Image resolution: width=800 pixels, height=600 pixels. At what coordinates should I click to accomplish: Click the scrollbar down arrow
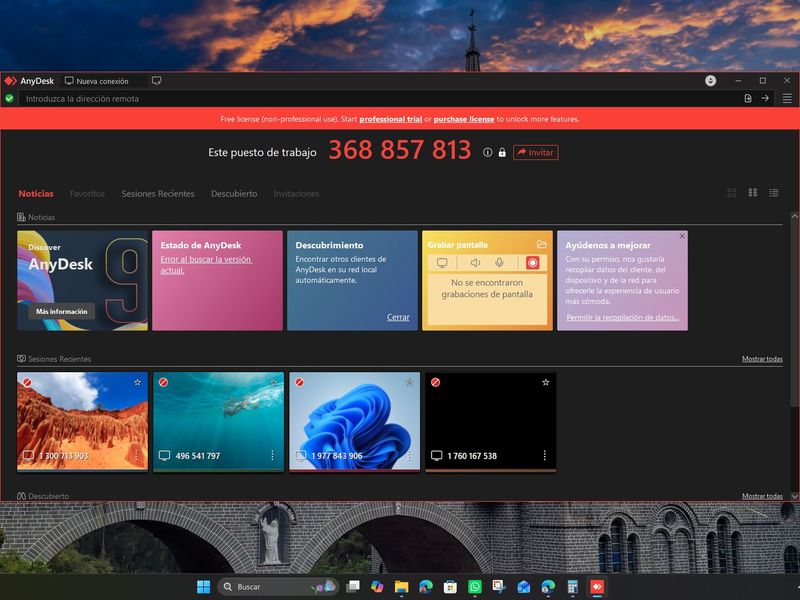click(x=794, y=495)
